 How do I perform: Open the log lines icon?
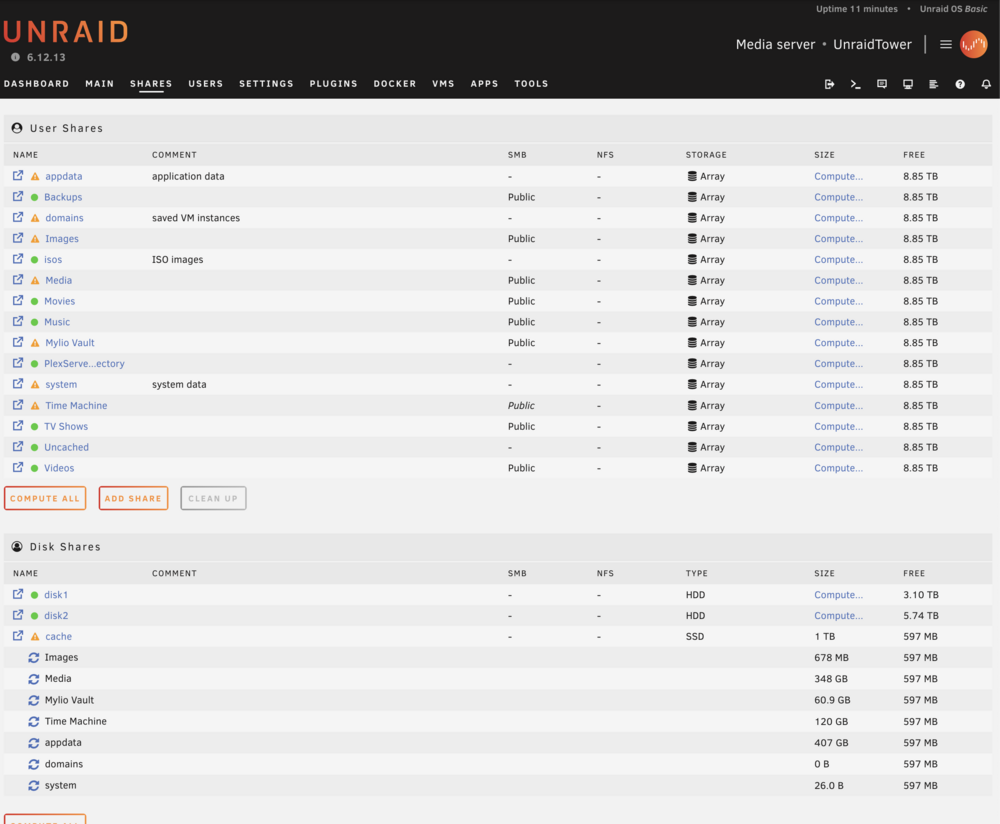pyautogui.click(x=934, y=84)
